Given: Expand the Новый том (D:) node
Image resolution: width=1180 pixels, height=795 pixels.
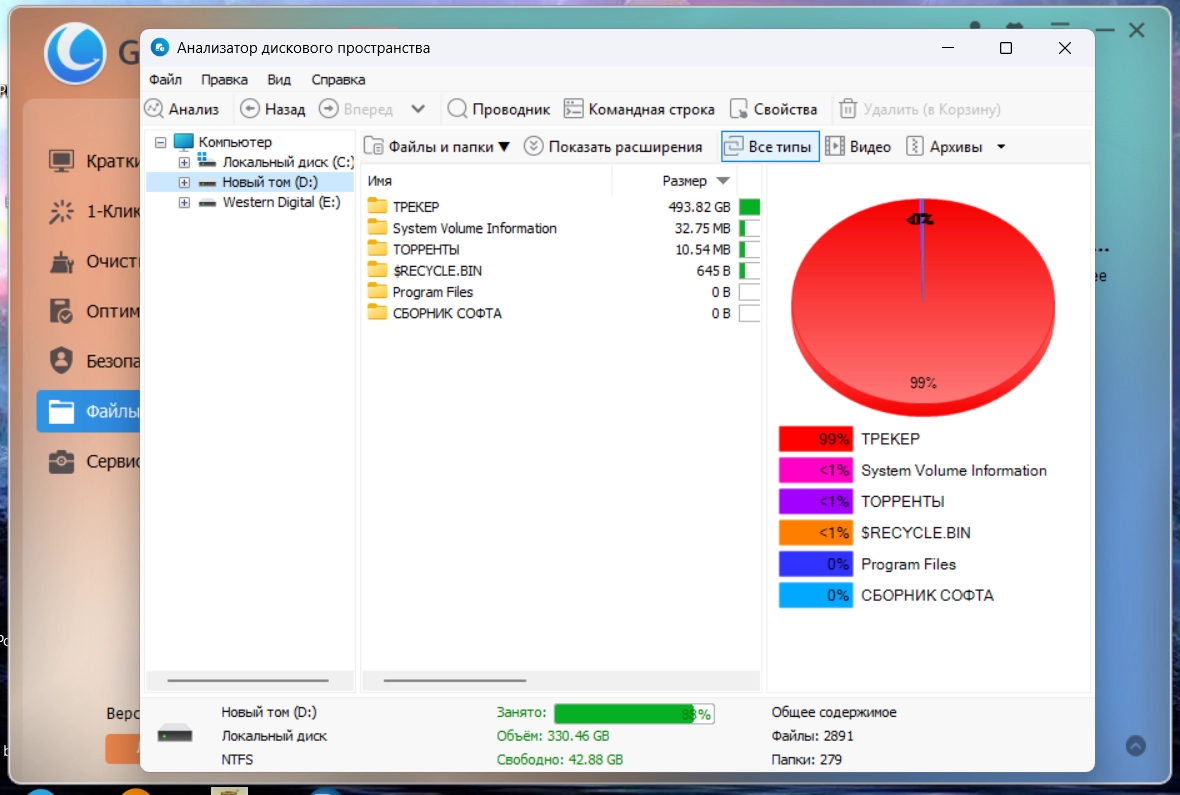Looking at the screenshot, I should point(184,182).
